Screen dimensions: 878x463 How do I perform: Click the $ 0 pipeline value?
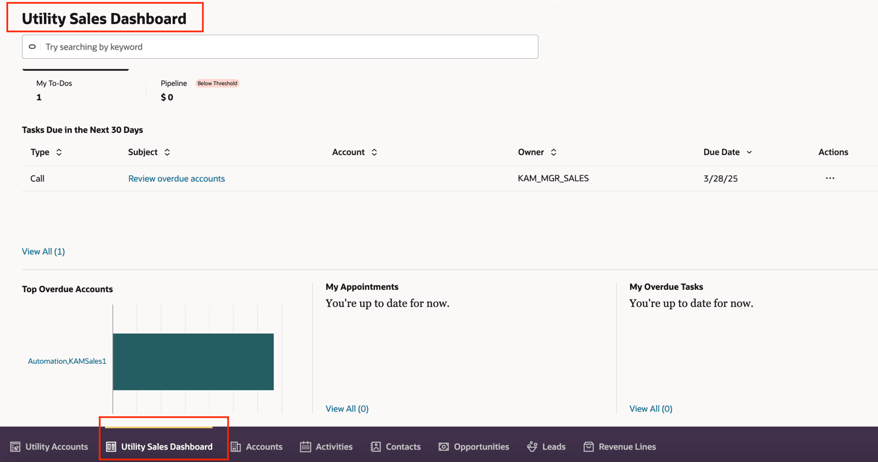point(167,97)
